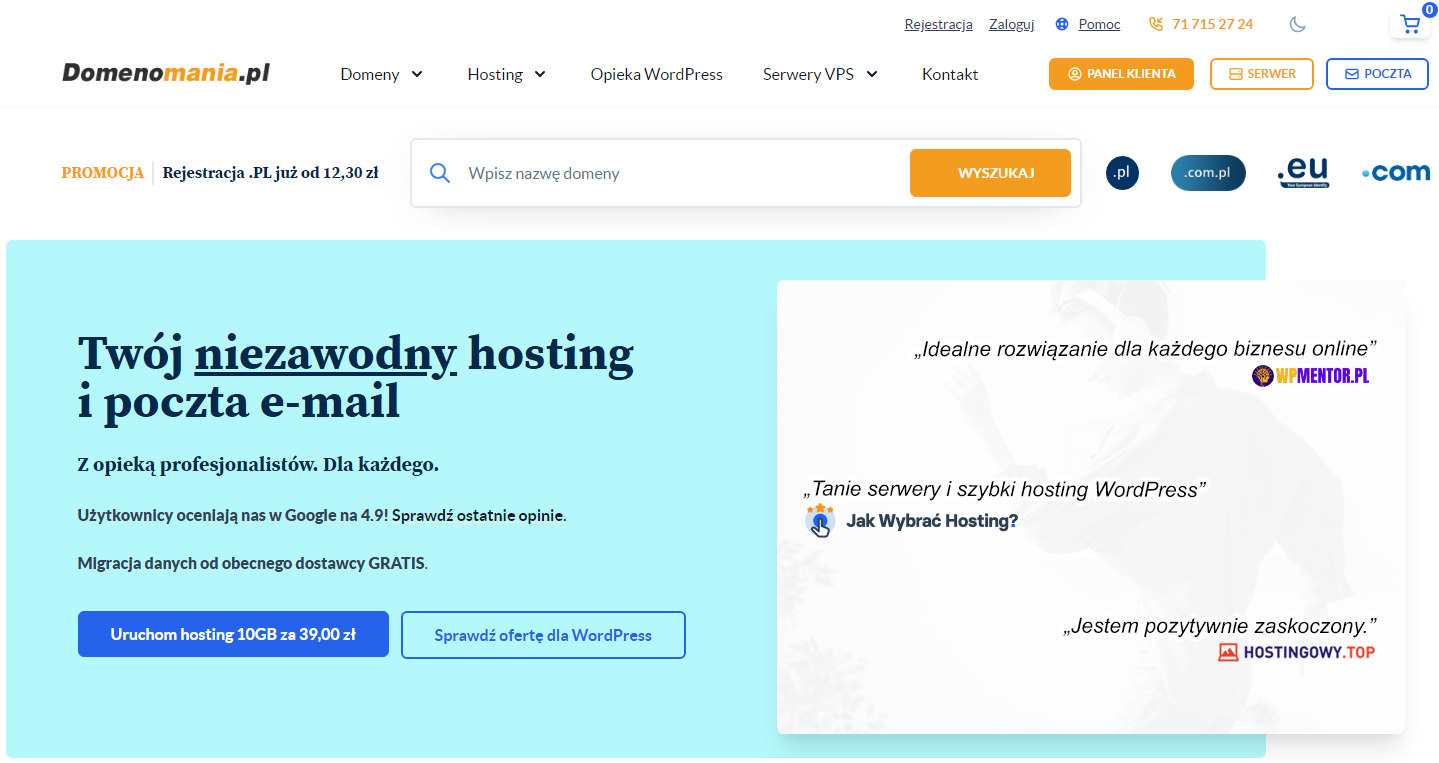1439x763 pixels.
Task: Expand the Hosting menu chevron
Action: pyautogui.click(x=540, y=74)
